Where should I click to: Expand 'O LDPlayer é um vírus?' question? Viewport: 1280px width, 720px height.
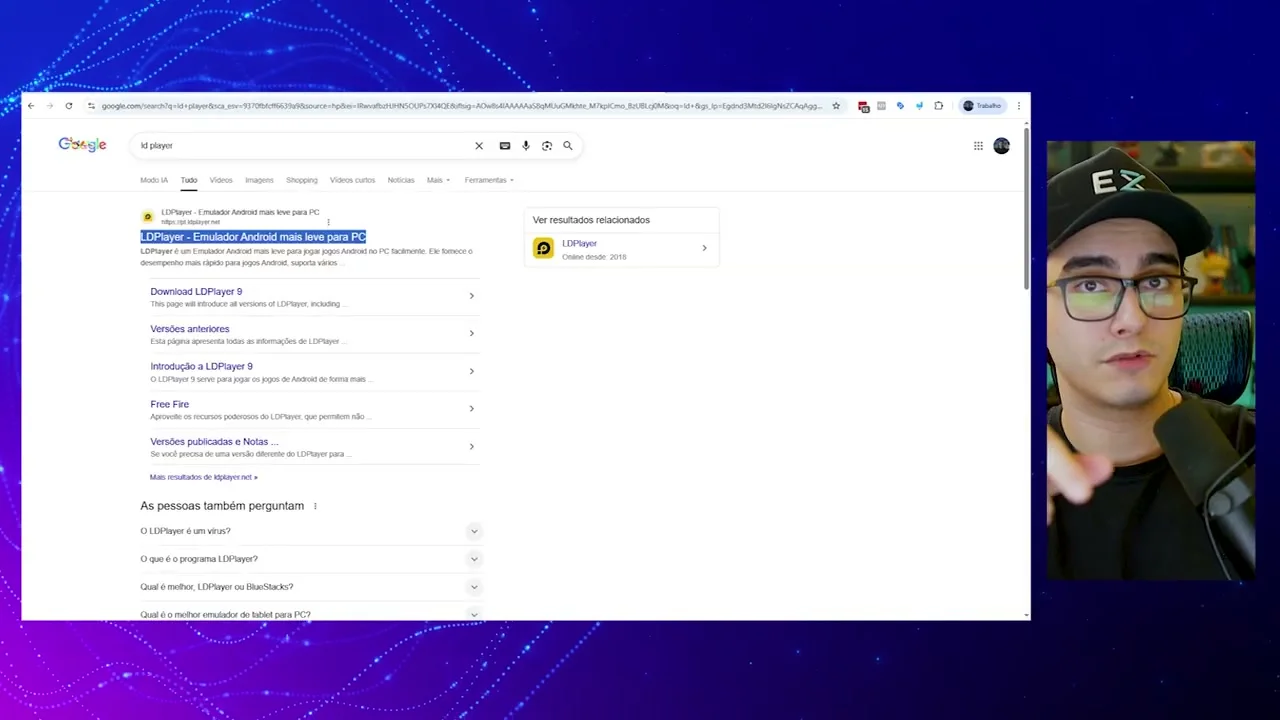pos(310,531)
